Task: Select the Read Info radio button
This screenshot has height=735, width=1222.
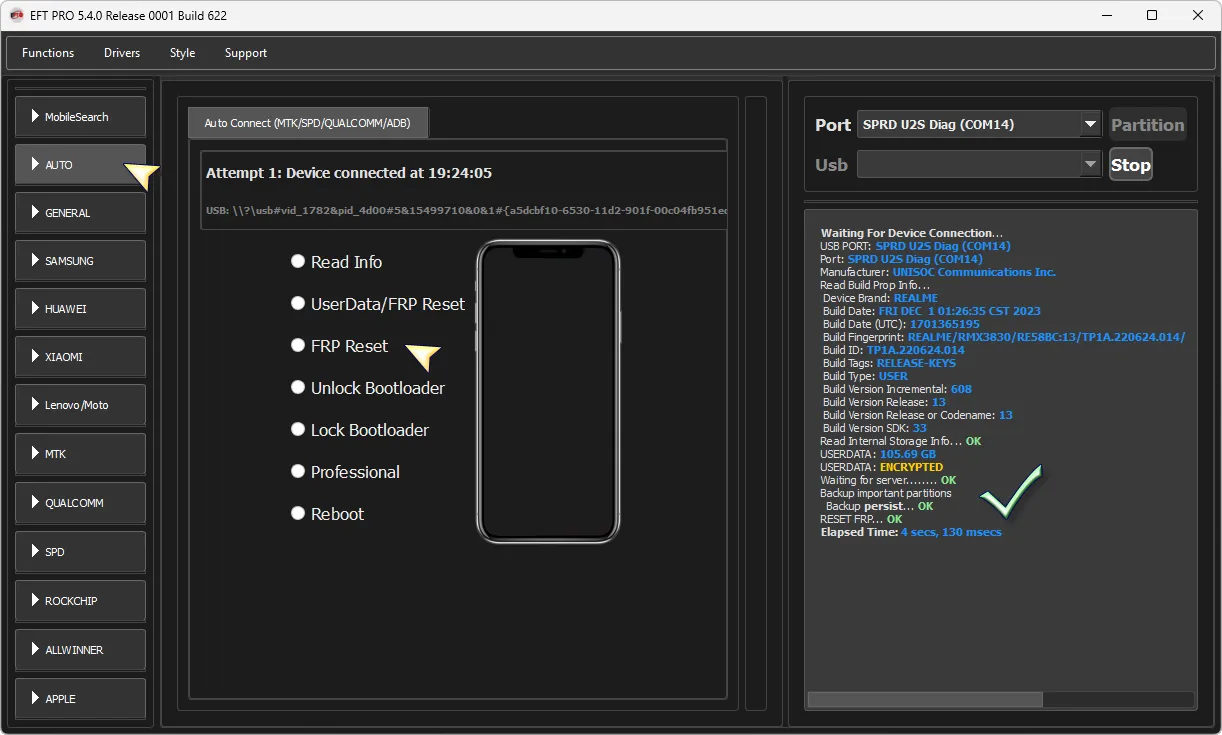Action: [x=298, y=261]
